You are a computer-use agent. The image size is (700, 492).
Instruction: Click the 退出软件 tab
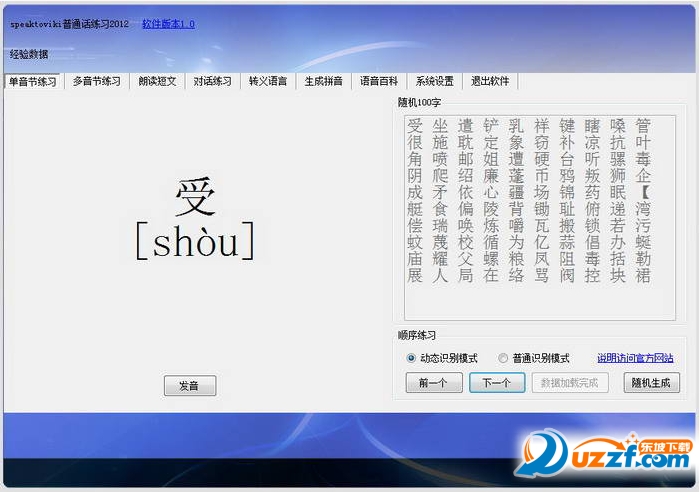(490, 81)
